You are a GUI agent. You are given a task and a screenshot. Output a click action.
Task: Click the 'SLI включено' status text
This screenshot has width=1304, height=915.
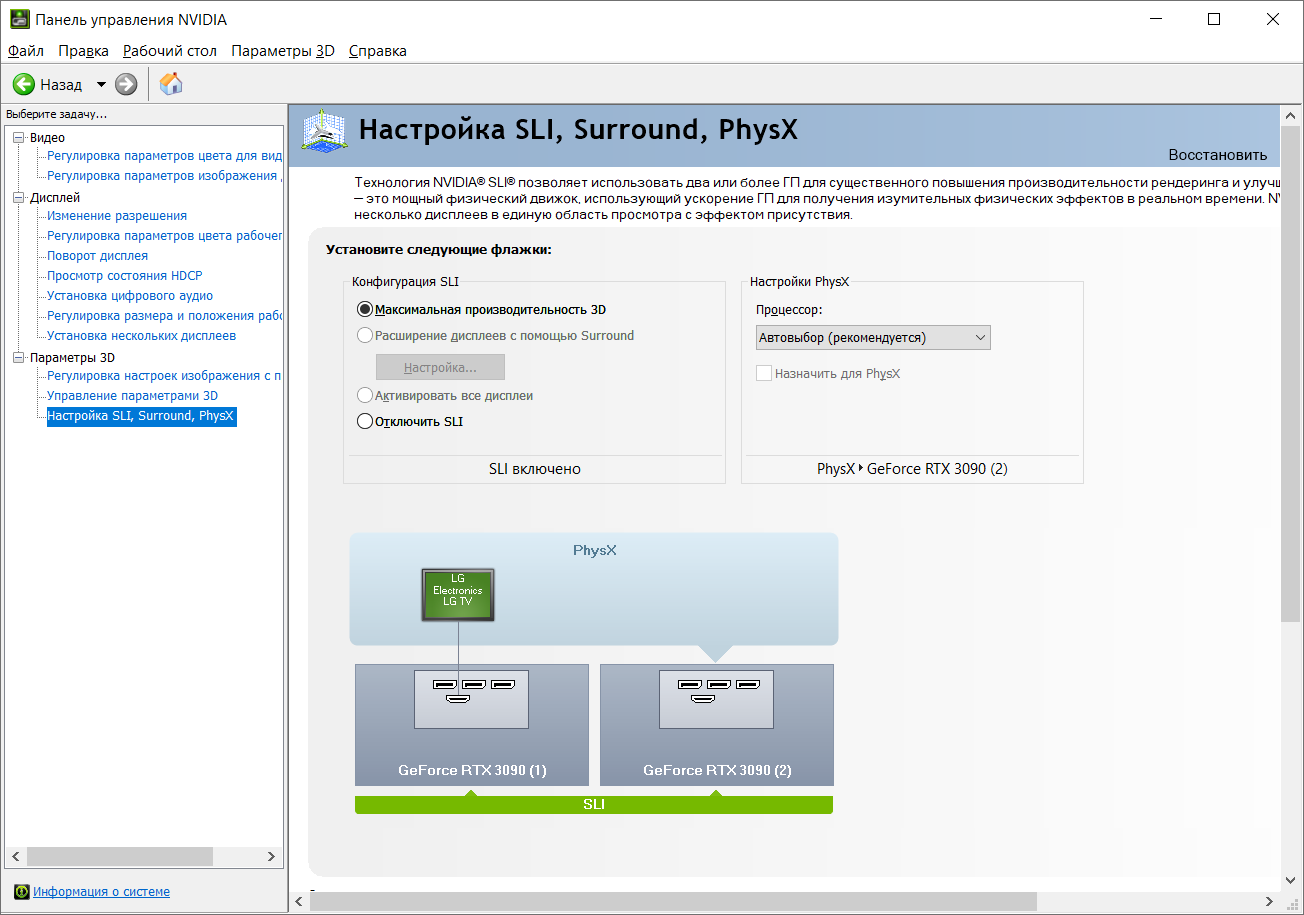535,469
